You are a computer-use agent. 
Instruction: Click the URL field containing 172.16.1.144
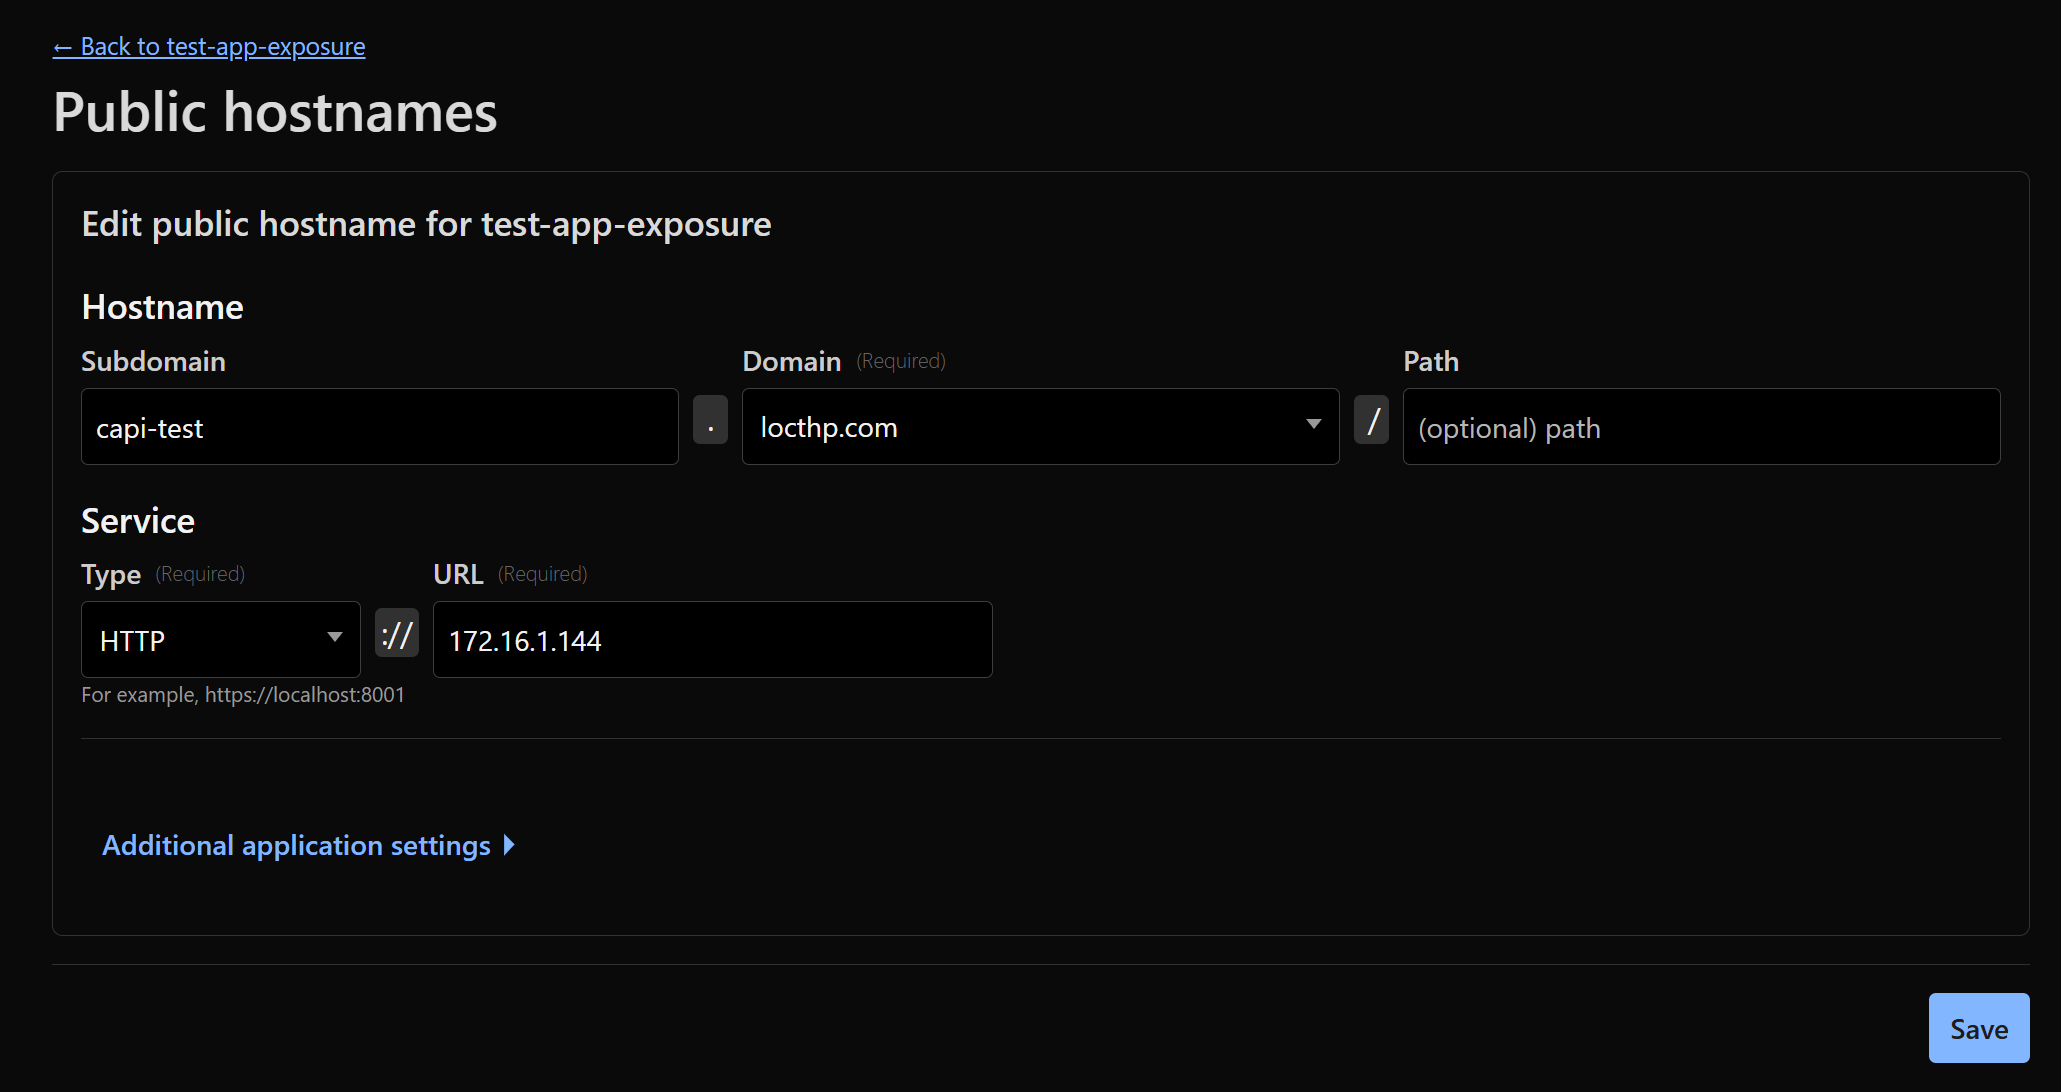tap(712, 640)
